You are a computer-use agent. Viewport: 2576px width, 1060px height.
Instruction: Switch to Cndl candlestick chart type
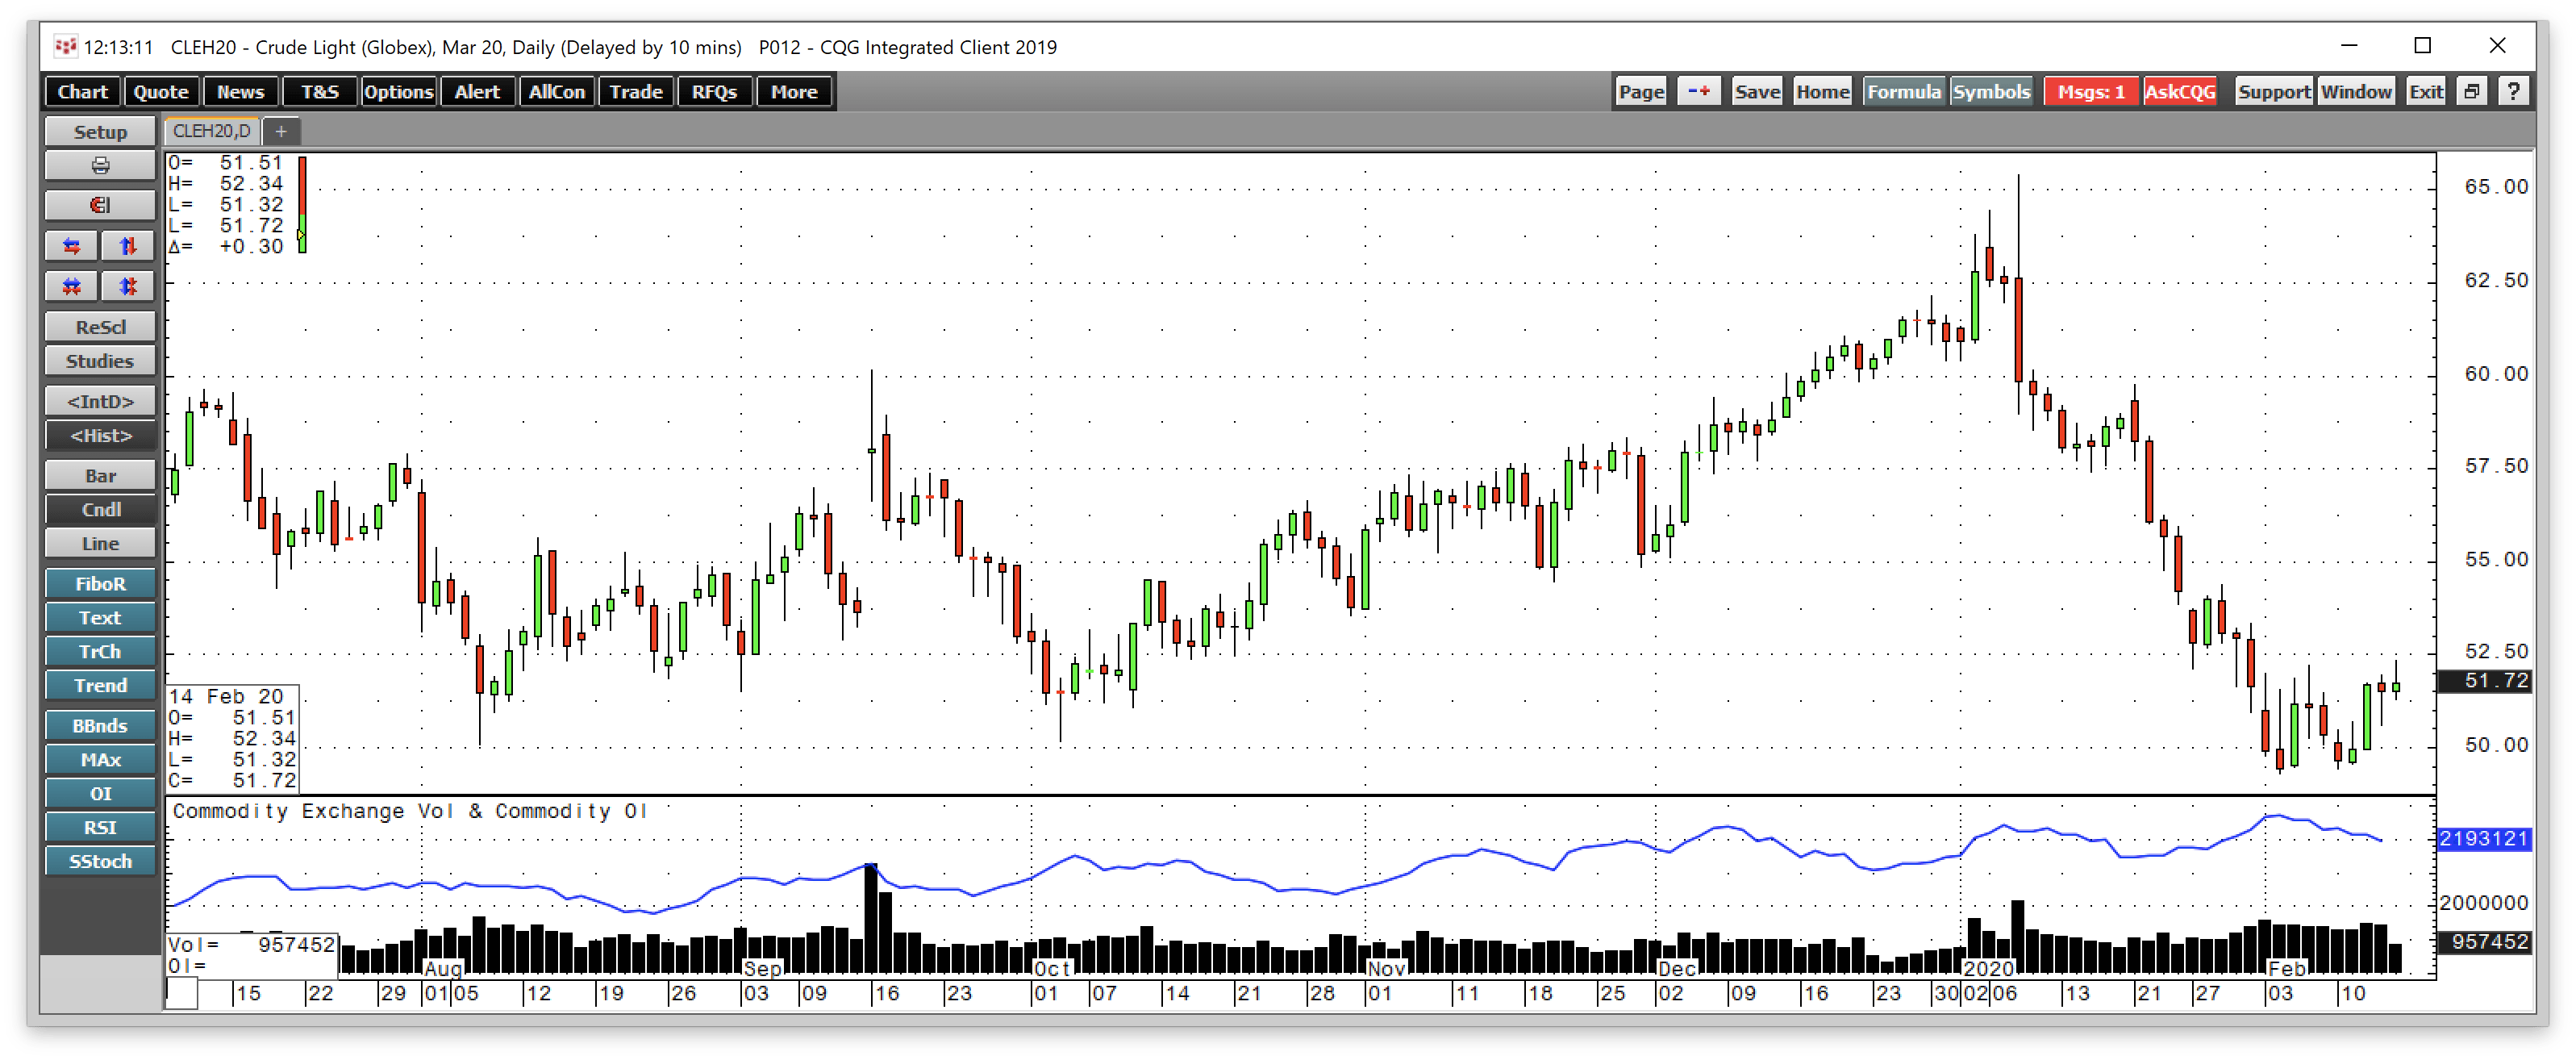(100, 509)
